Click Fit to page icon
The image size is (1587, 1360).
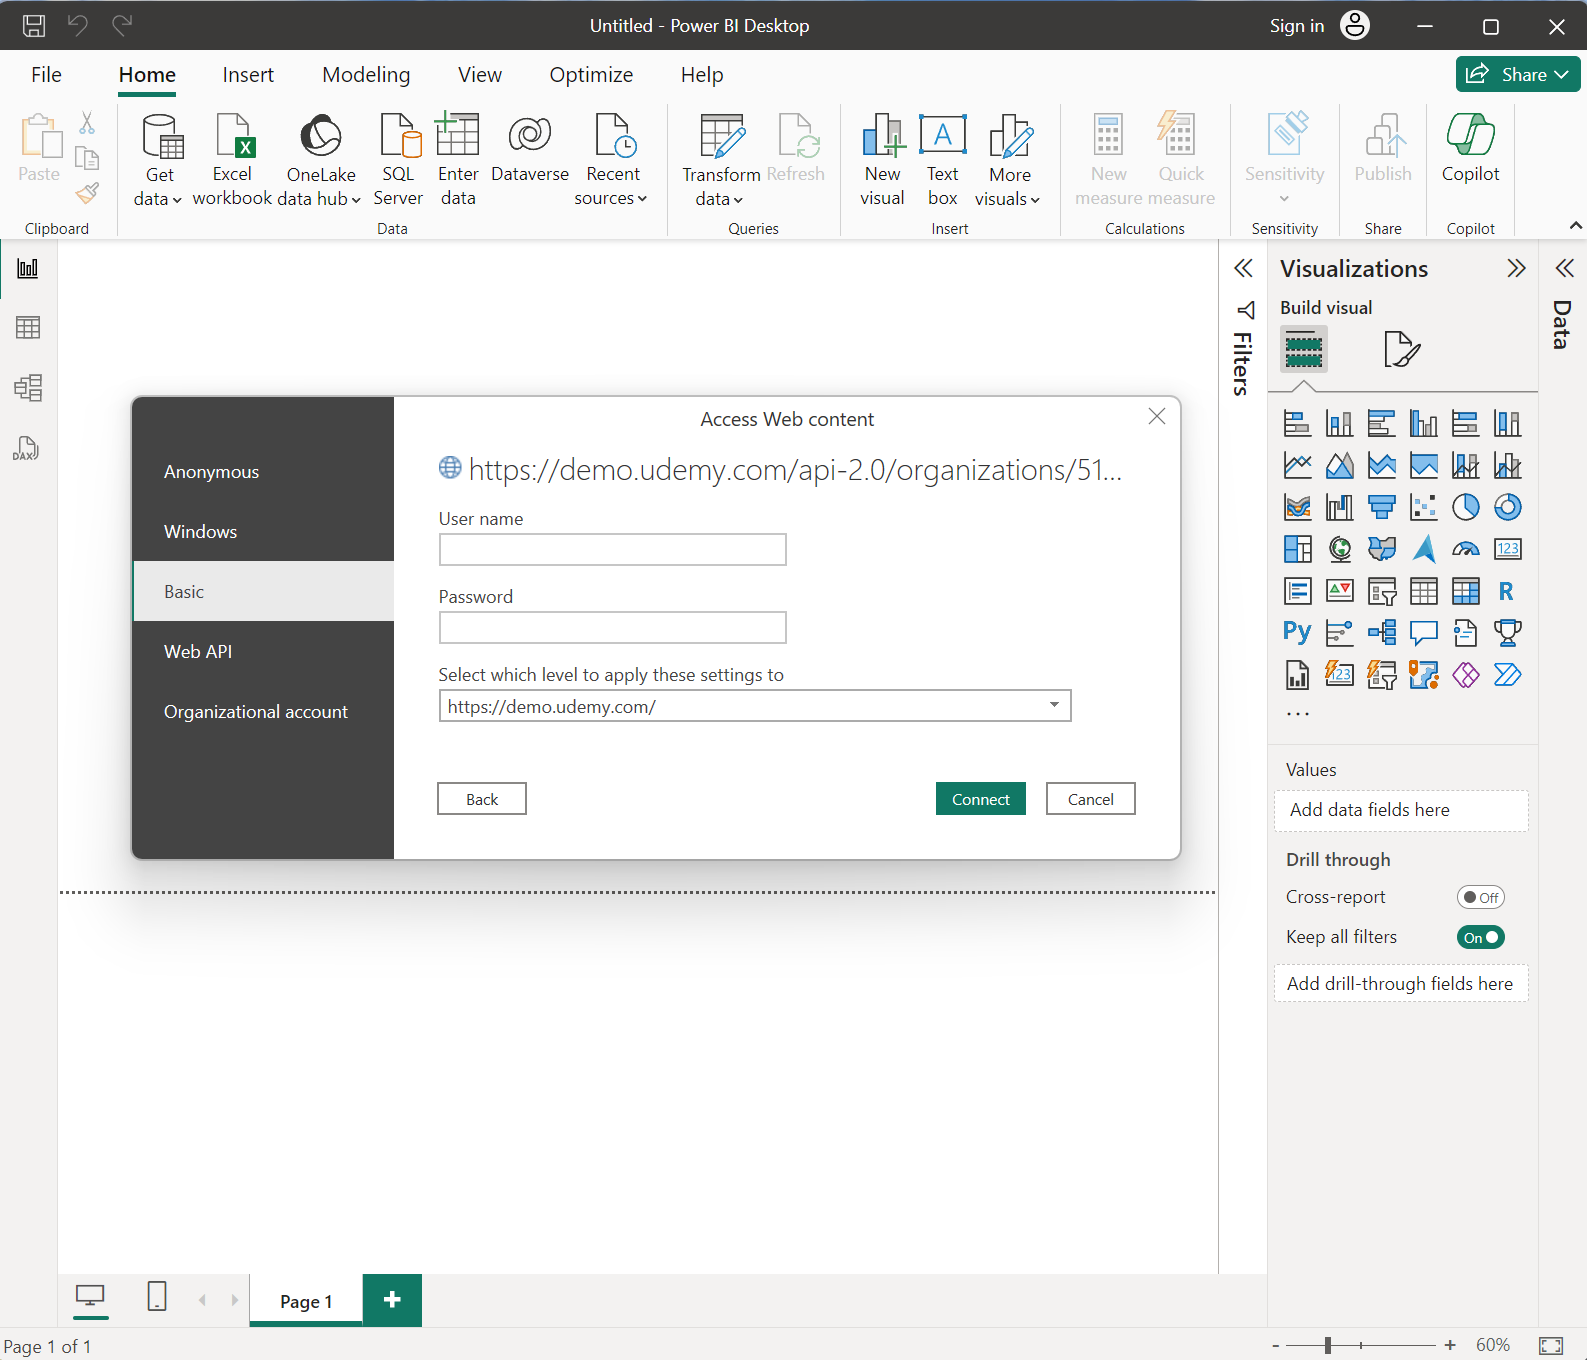click(1551, 1345)
